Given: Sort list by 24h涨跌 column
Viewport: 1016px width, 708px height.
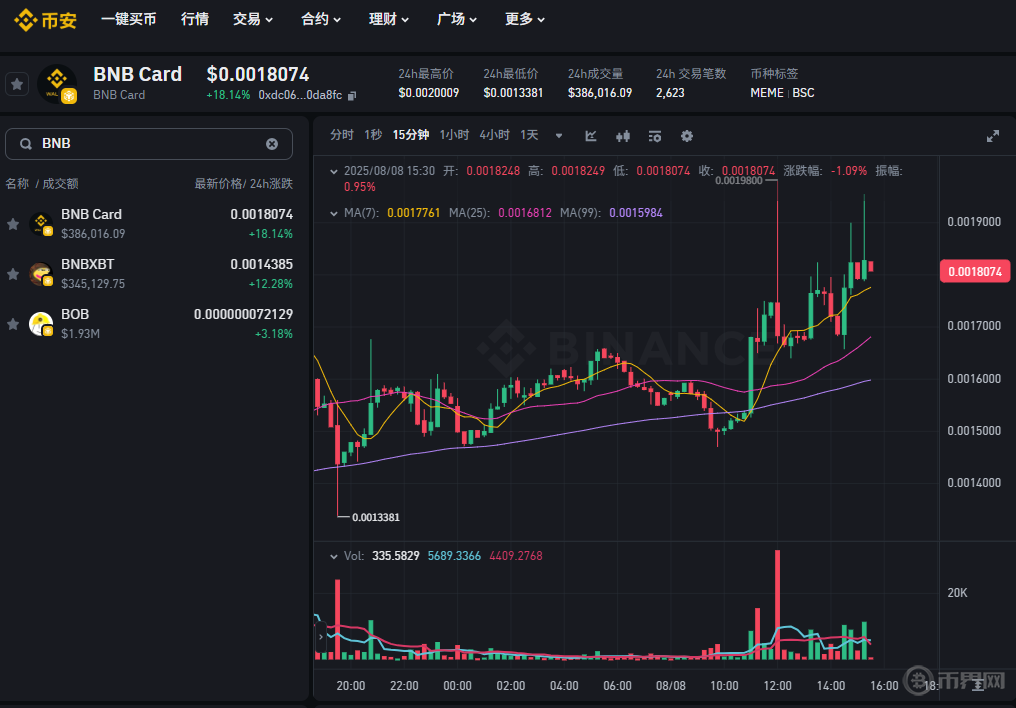Looking at the screenshot, I should [x=271, y=184].
